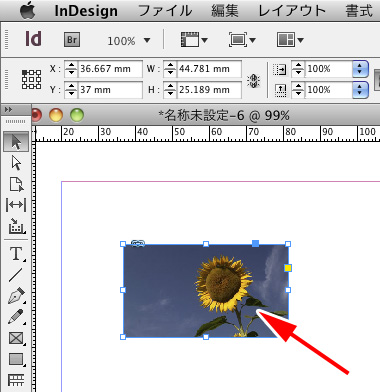The width and height of the screenshot is (380, 392).
Task: Click the yellow live corners square
Action: pos(288,268)
